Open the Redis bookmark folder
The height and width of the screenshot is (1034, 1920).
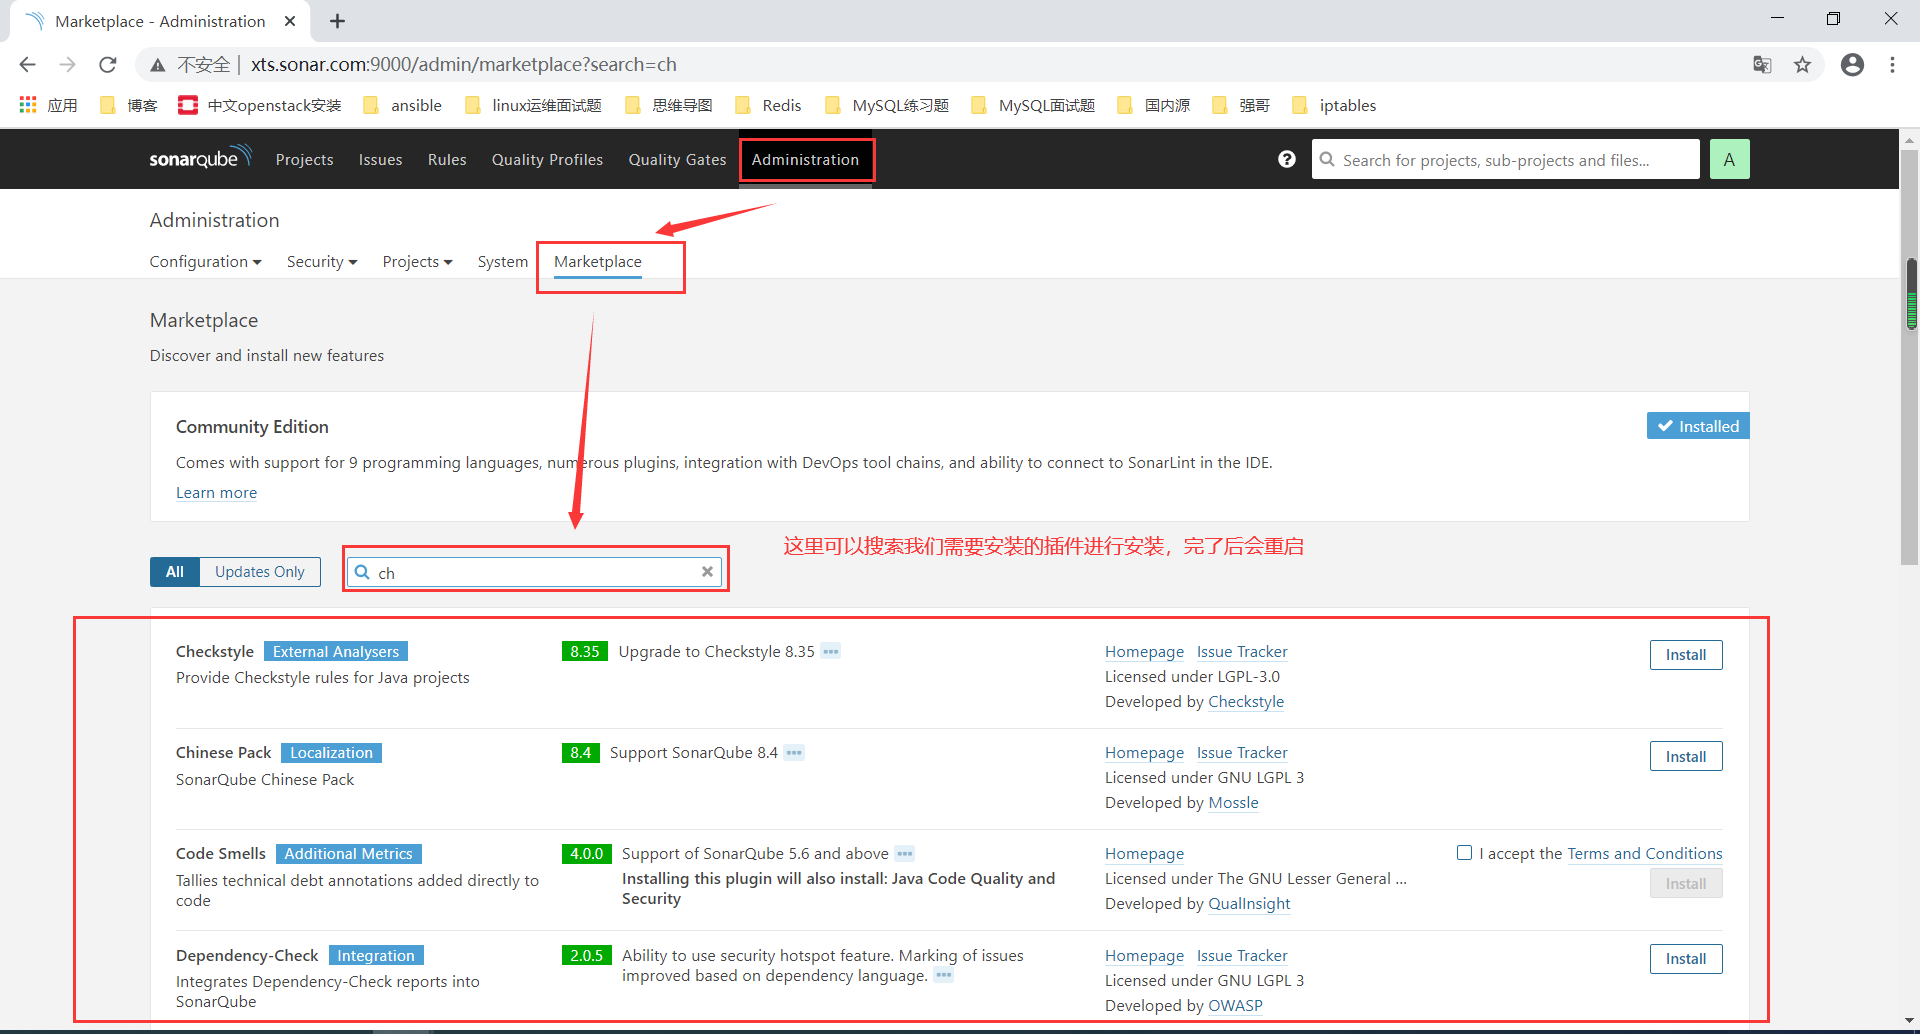coord(768,105)
